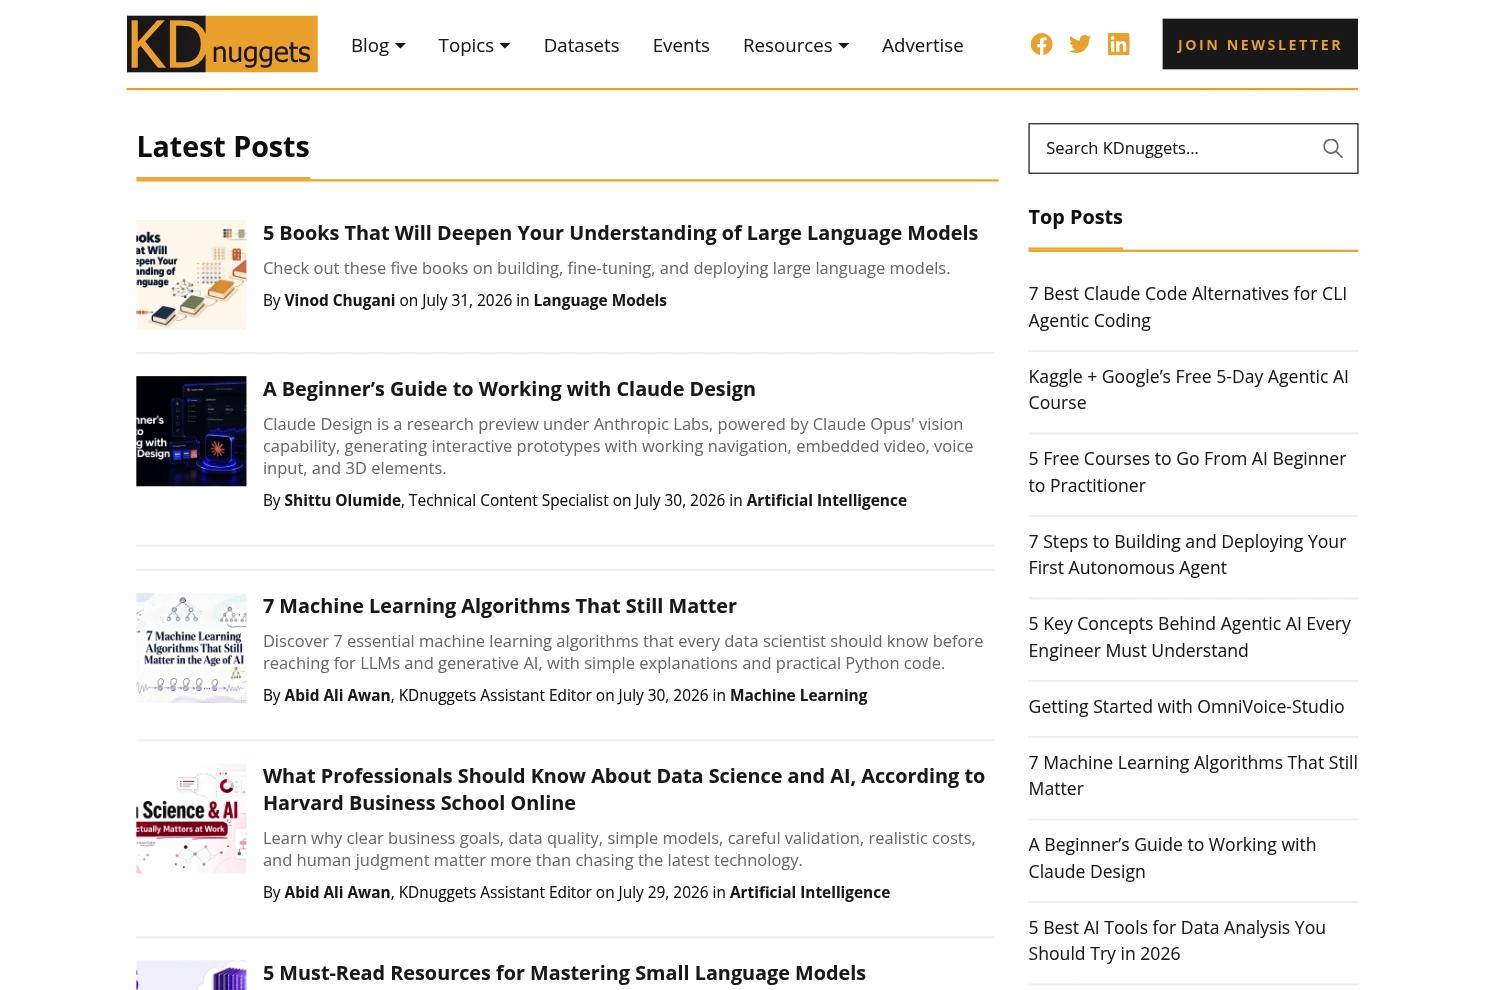Open '7 Machine Learning Algorithms That Still Matter' headline in Latest Posts
This screenshot has height=990, width=1485.
coord(500,606)
